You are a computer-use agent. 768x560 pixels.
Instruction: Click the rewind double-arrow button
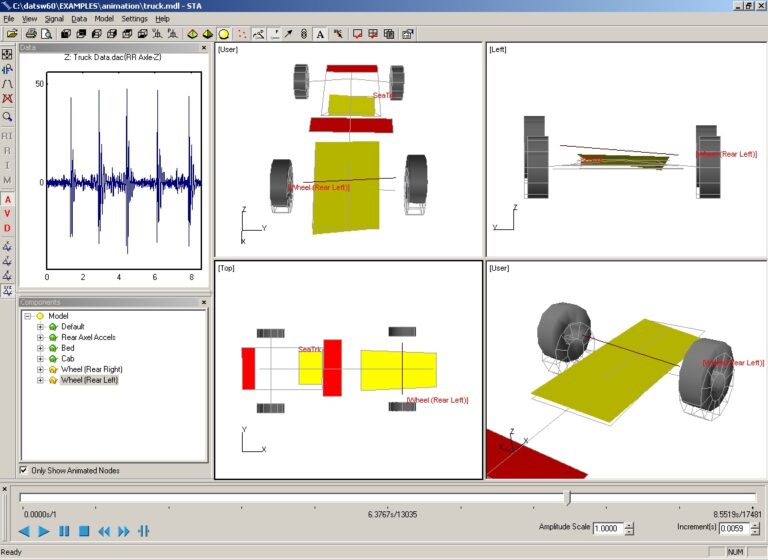pyautogui.click(x=104, y=531)
